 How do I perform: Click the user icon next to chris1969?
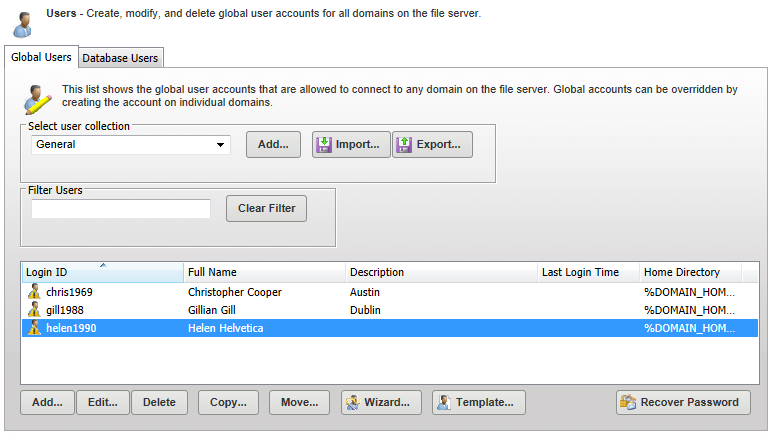point(34,292)
